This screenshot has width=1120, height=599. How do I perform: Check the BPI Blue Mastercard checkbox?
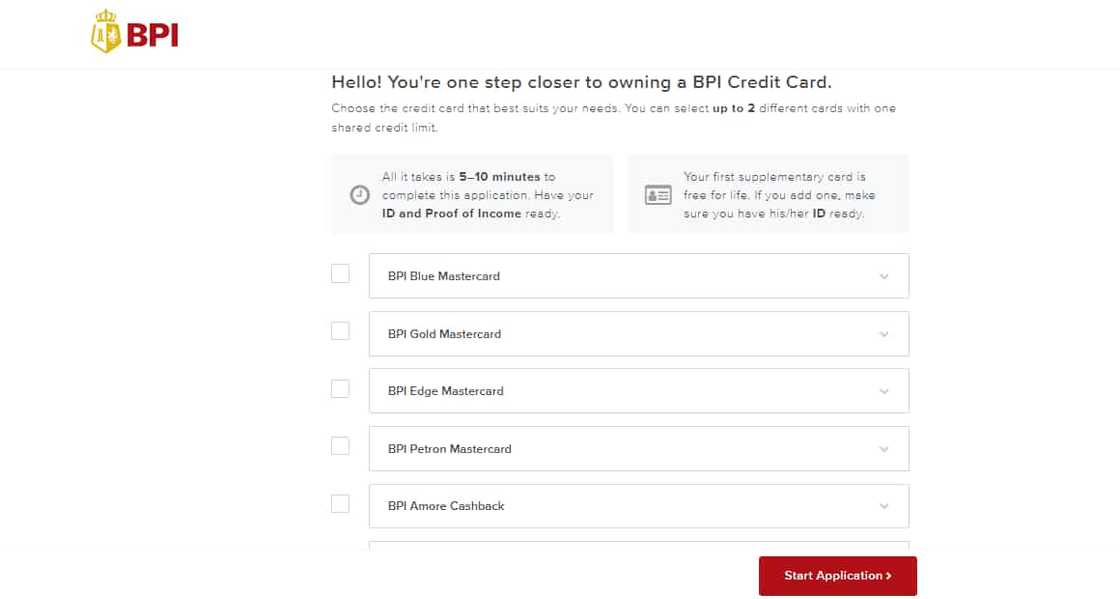[x=340, y=273]
